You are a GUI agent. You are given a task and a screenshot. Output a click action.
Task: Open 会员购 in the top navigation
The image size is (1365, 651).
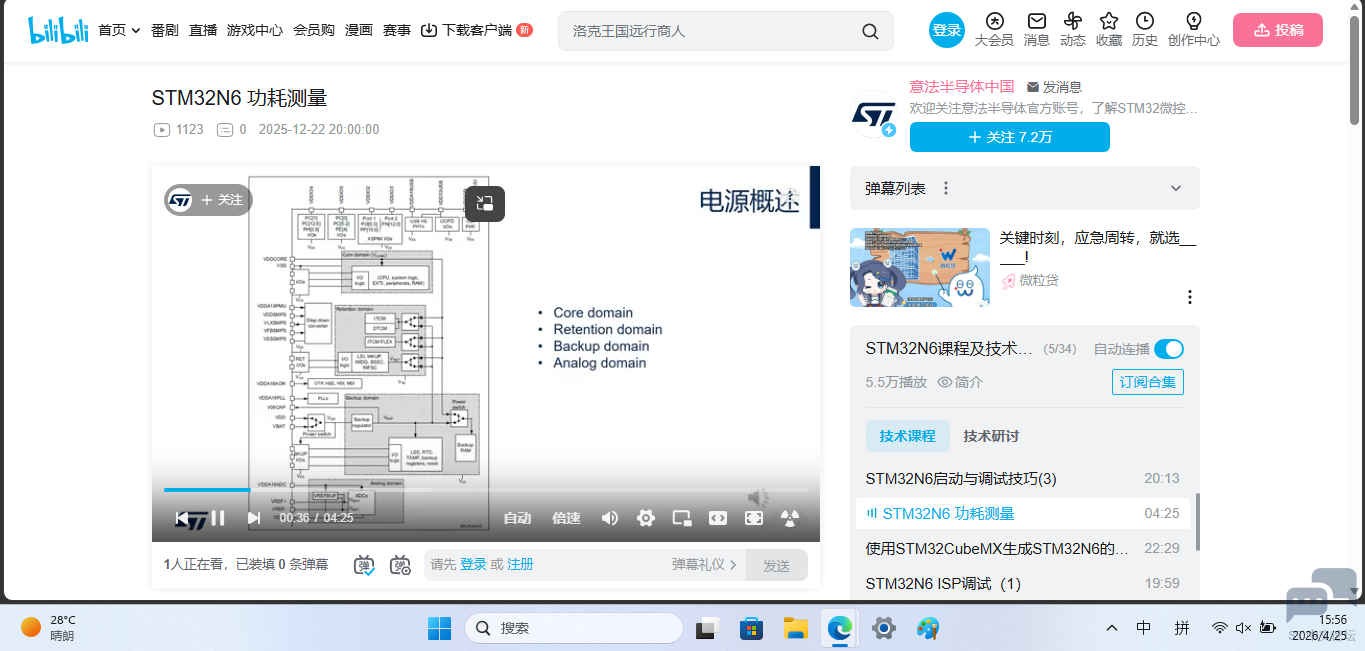tap(314, 30)
